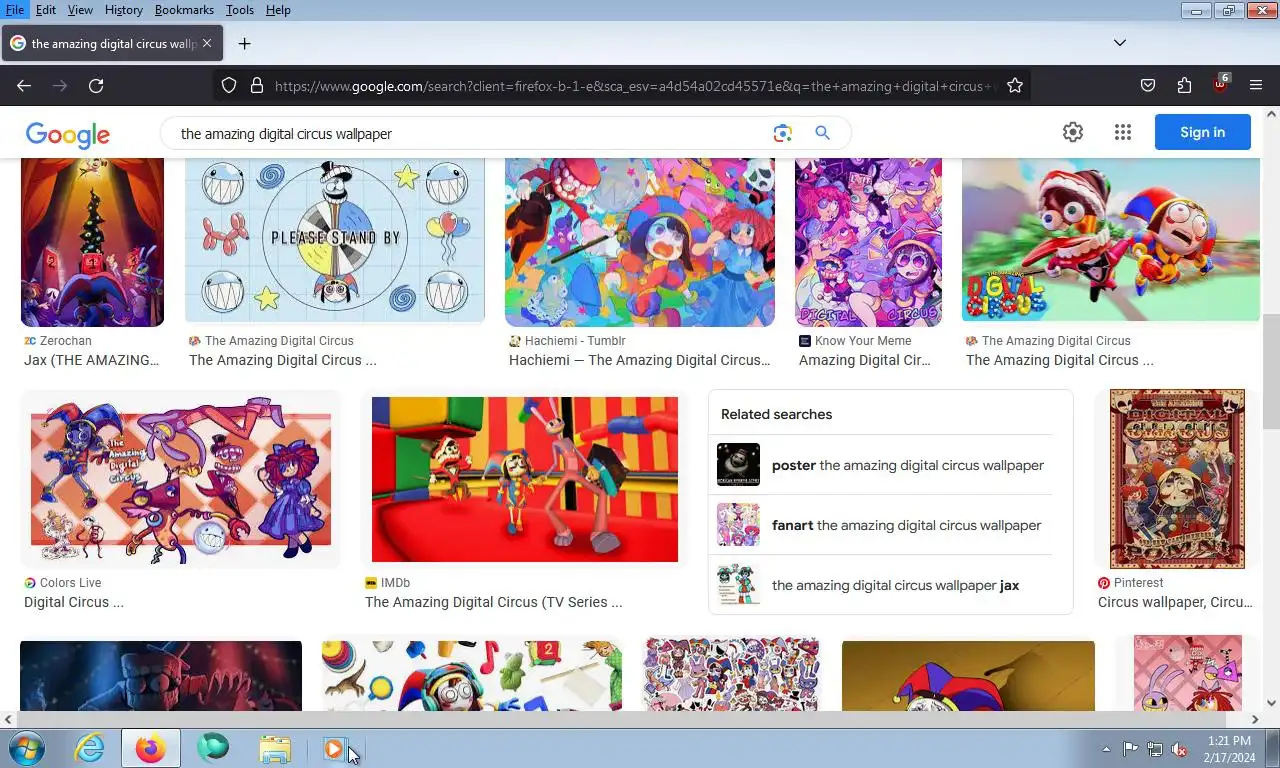Screen dimensions: 1280x768
Task: Open File menu
Action: point(15,10)
